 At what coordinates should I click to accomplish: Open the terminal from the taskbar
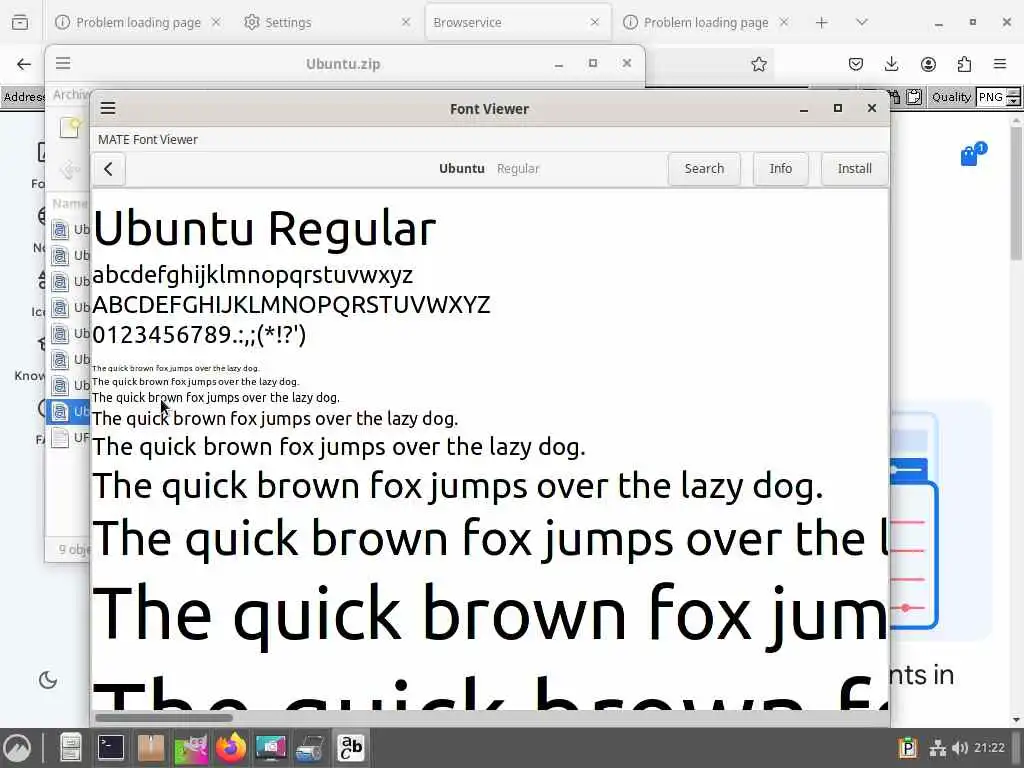(110, 748)
